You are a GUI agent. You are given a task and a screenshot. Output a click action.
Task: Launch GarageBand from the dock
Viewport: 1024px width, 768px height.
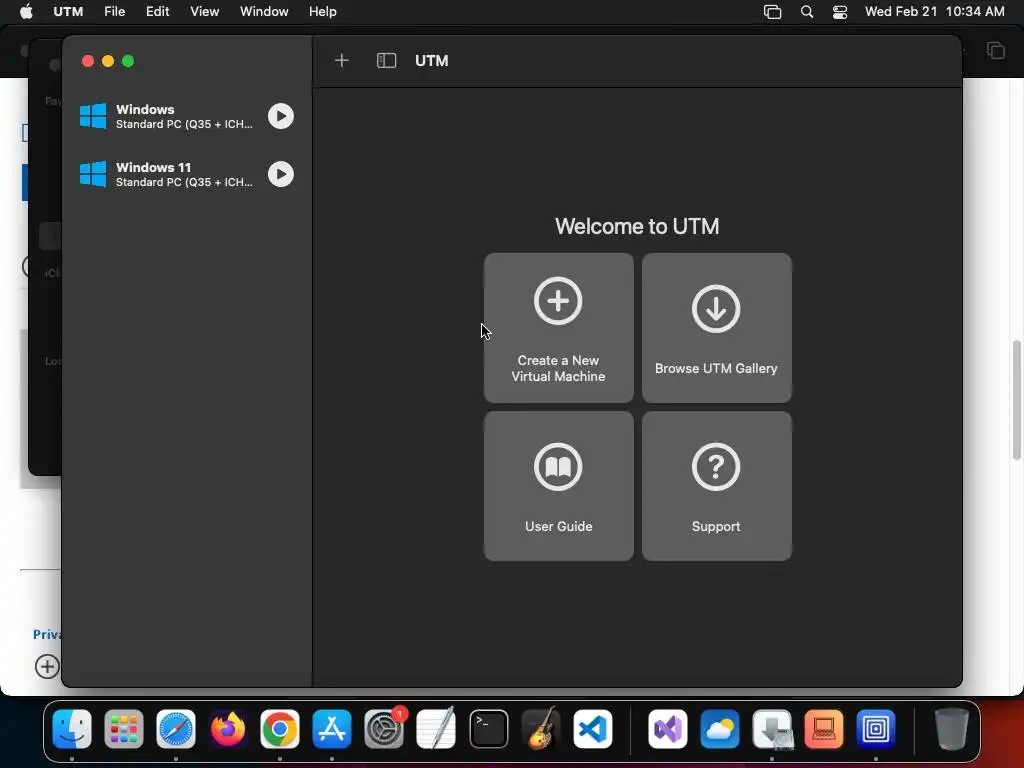point(541,729)
